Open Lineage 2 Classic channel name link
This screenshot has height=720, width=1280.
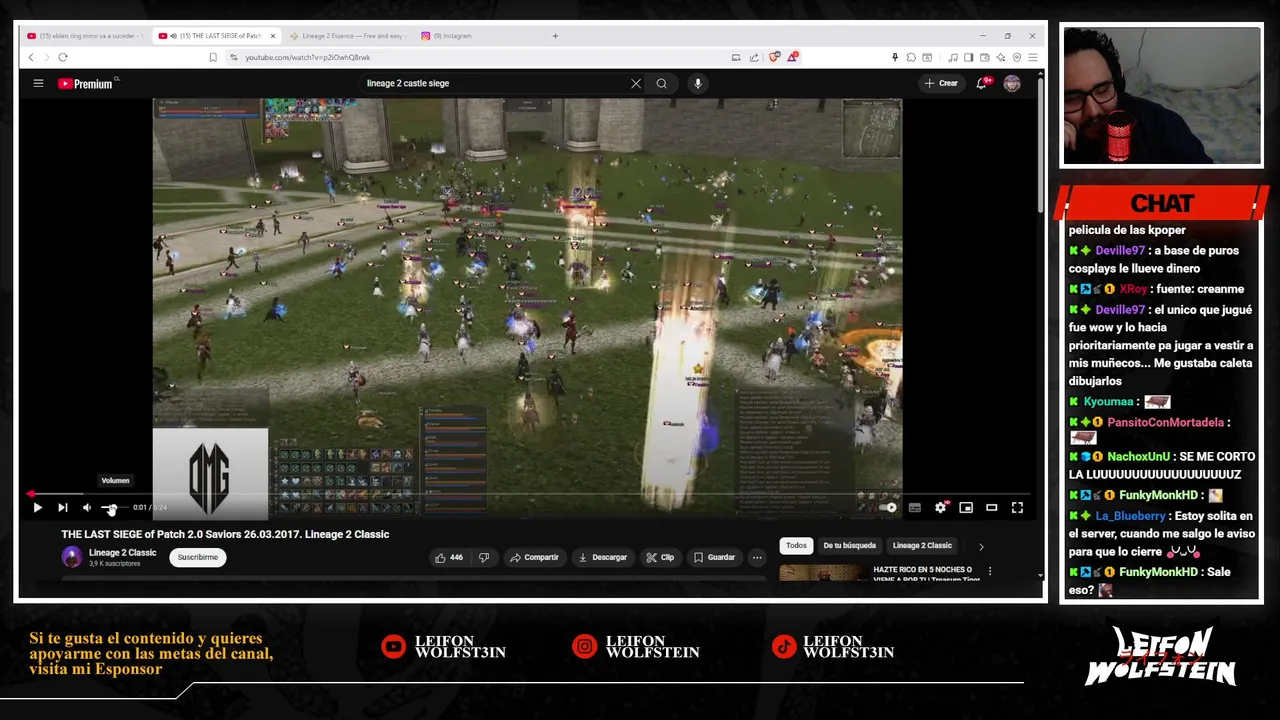point(122,553)
